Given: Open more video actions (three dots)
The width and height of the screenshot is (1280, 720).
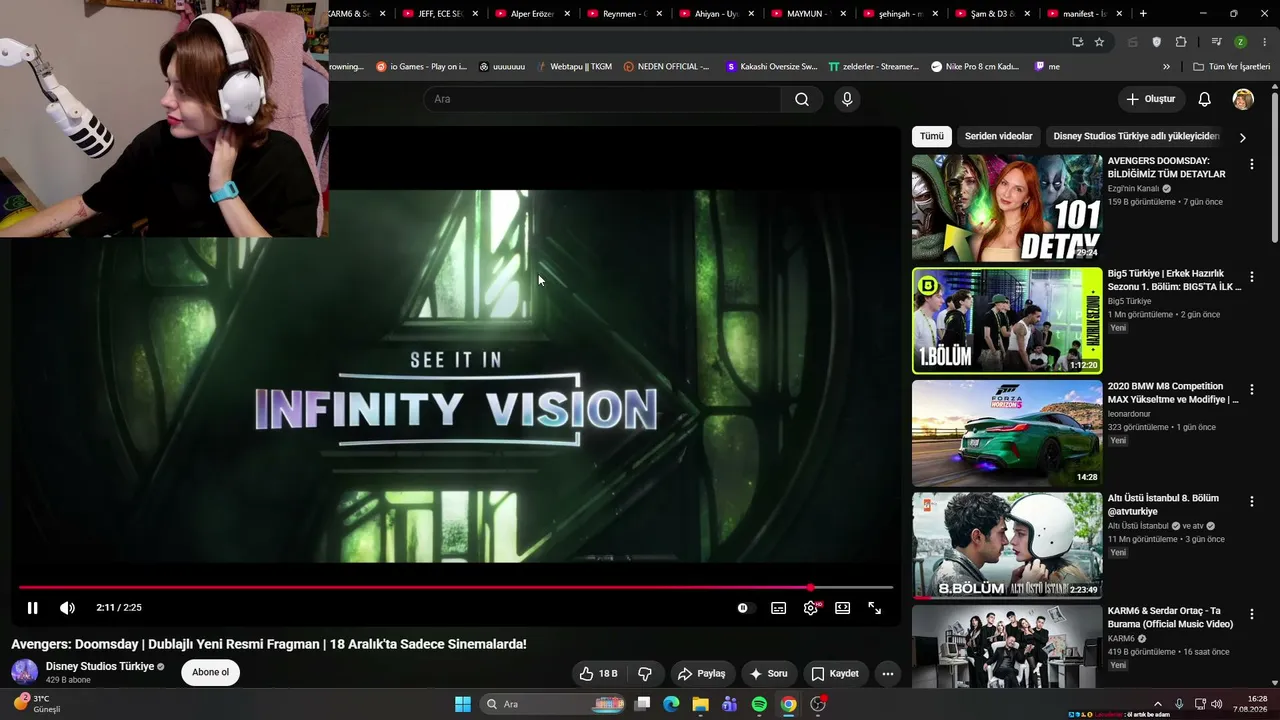Looking at the screenshot, I should 887,674.
